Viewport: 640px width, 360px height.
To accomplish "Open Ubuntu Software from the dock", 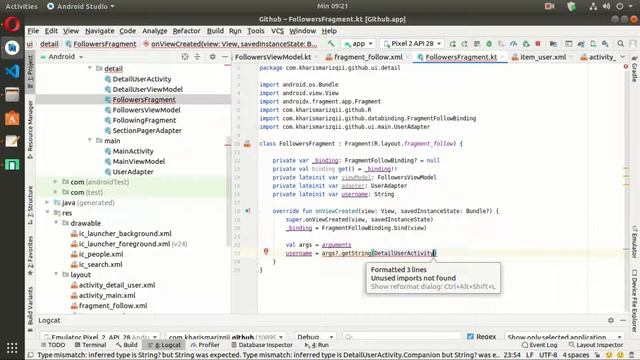I will click(12, 118).
